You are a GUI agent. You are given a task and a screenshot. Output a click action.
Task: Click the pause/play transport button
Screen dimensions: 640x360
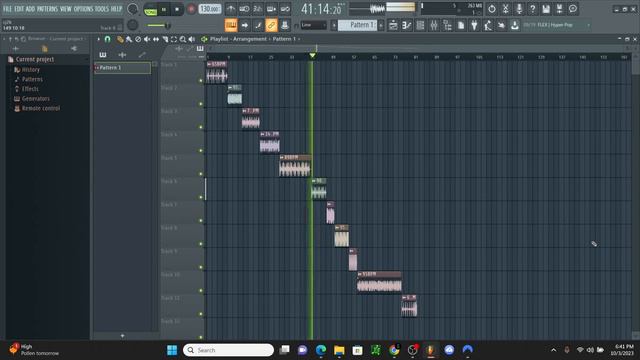point(164,9)
